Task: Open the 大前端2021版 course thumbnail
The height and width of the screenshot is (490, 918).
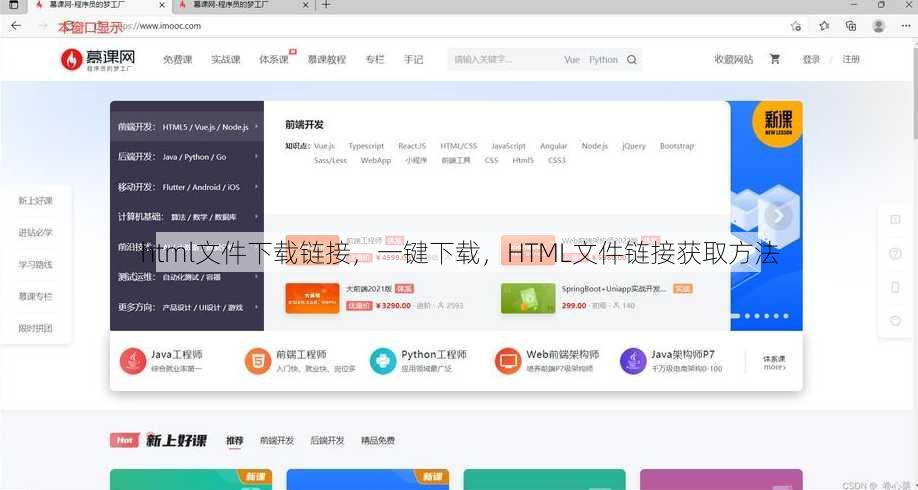Action: coord(313,298)
